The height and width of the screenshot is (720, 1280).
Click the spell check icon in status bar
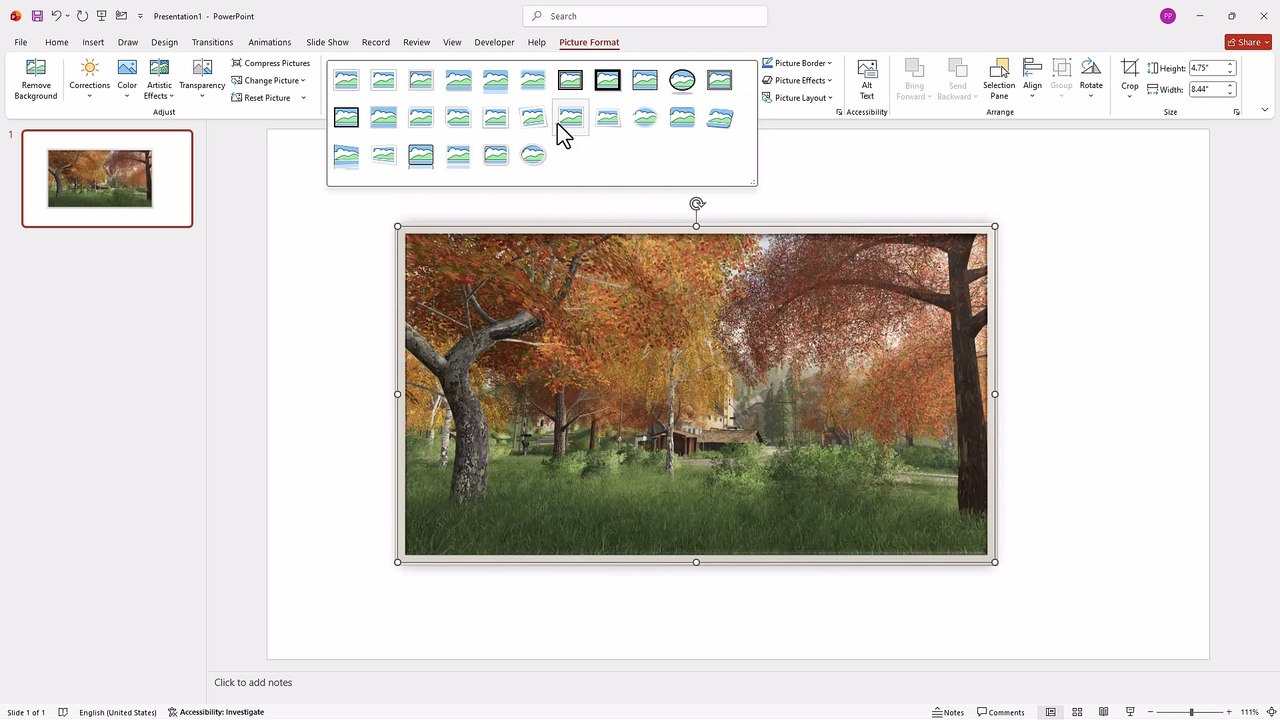[x=63, y=712]
